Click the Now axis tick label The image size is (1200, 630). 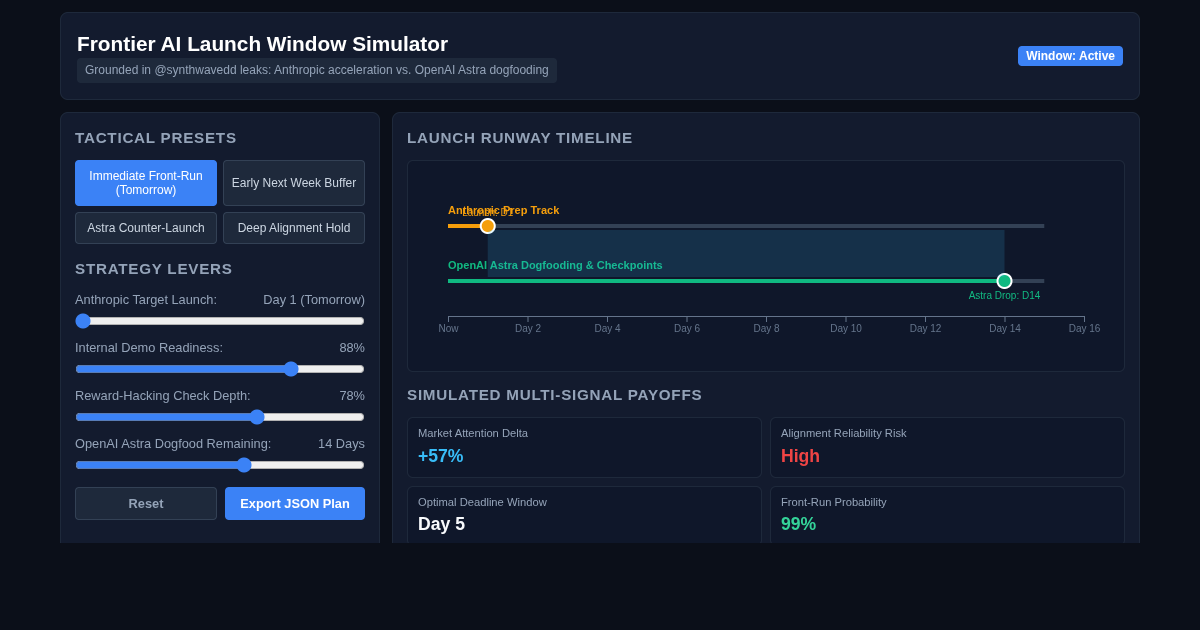coord(448,329)
